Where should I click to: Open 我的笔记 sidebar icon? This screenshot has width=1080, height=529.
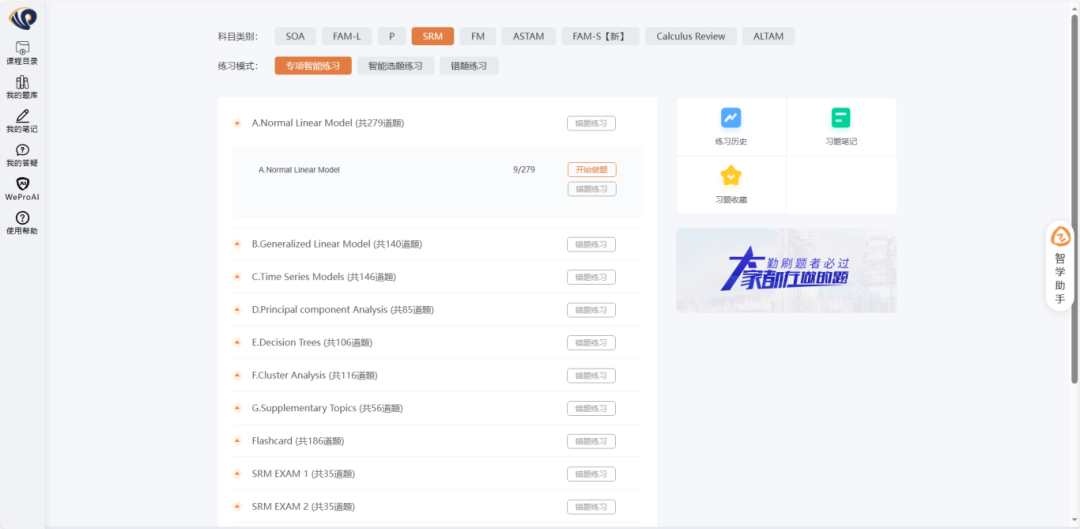(x=22, y=121)
